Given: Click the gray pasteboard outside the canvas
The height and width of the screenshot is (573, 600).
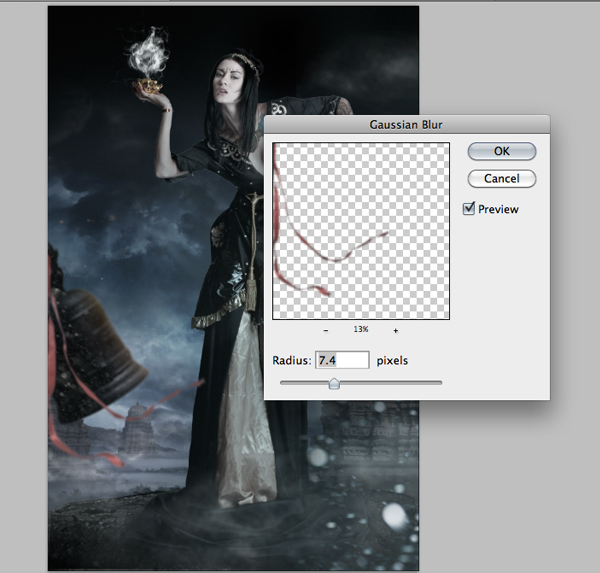Looking at the screenshot, I should click(509, 478).
